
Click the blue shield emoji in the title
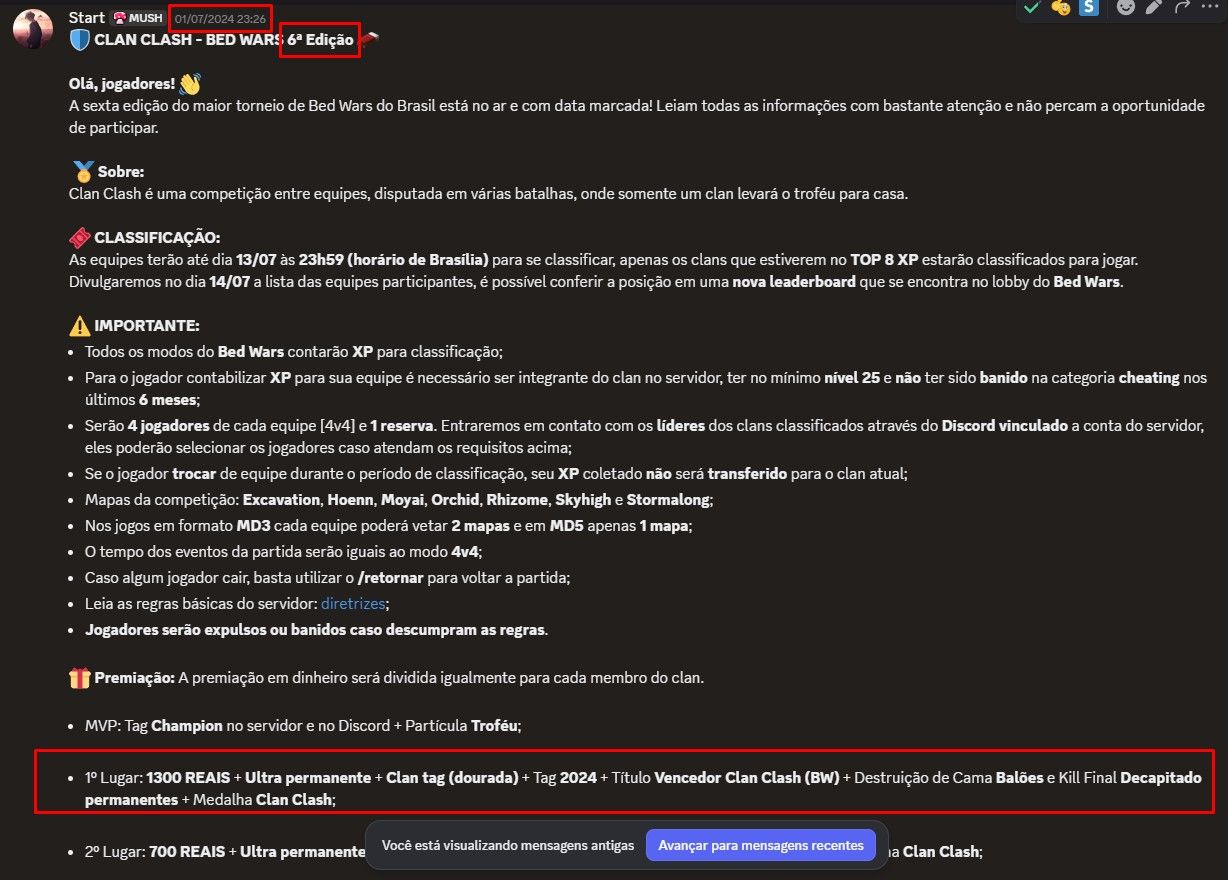coord(80,40)
